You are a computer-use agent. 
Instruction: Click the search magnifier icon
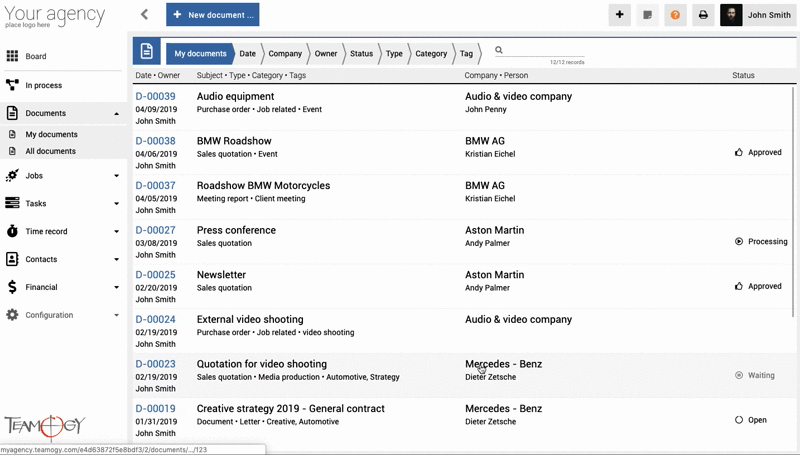pyautogui.click(x=499, y=50)
